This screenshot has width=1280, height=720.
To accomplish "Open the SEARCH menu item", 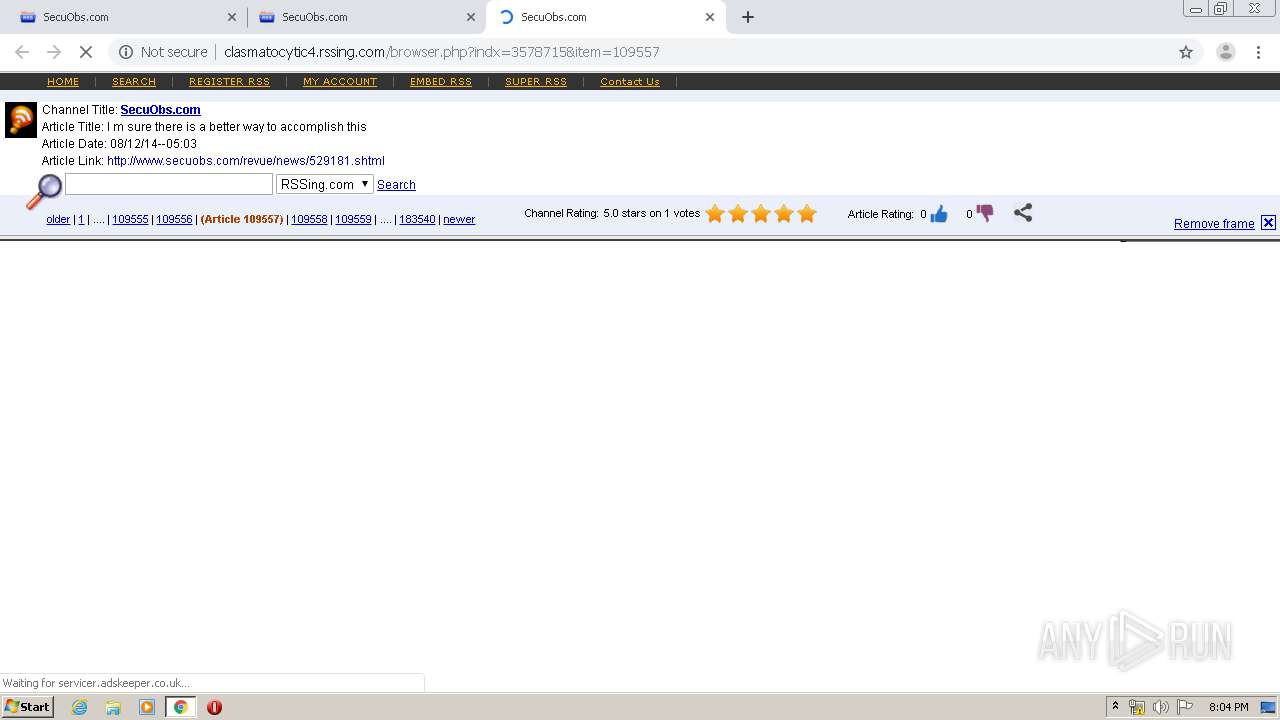I will click(134, 82).
